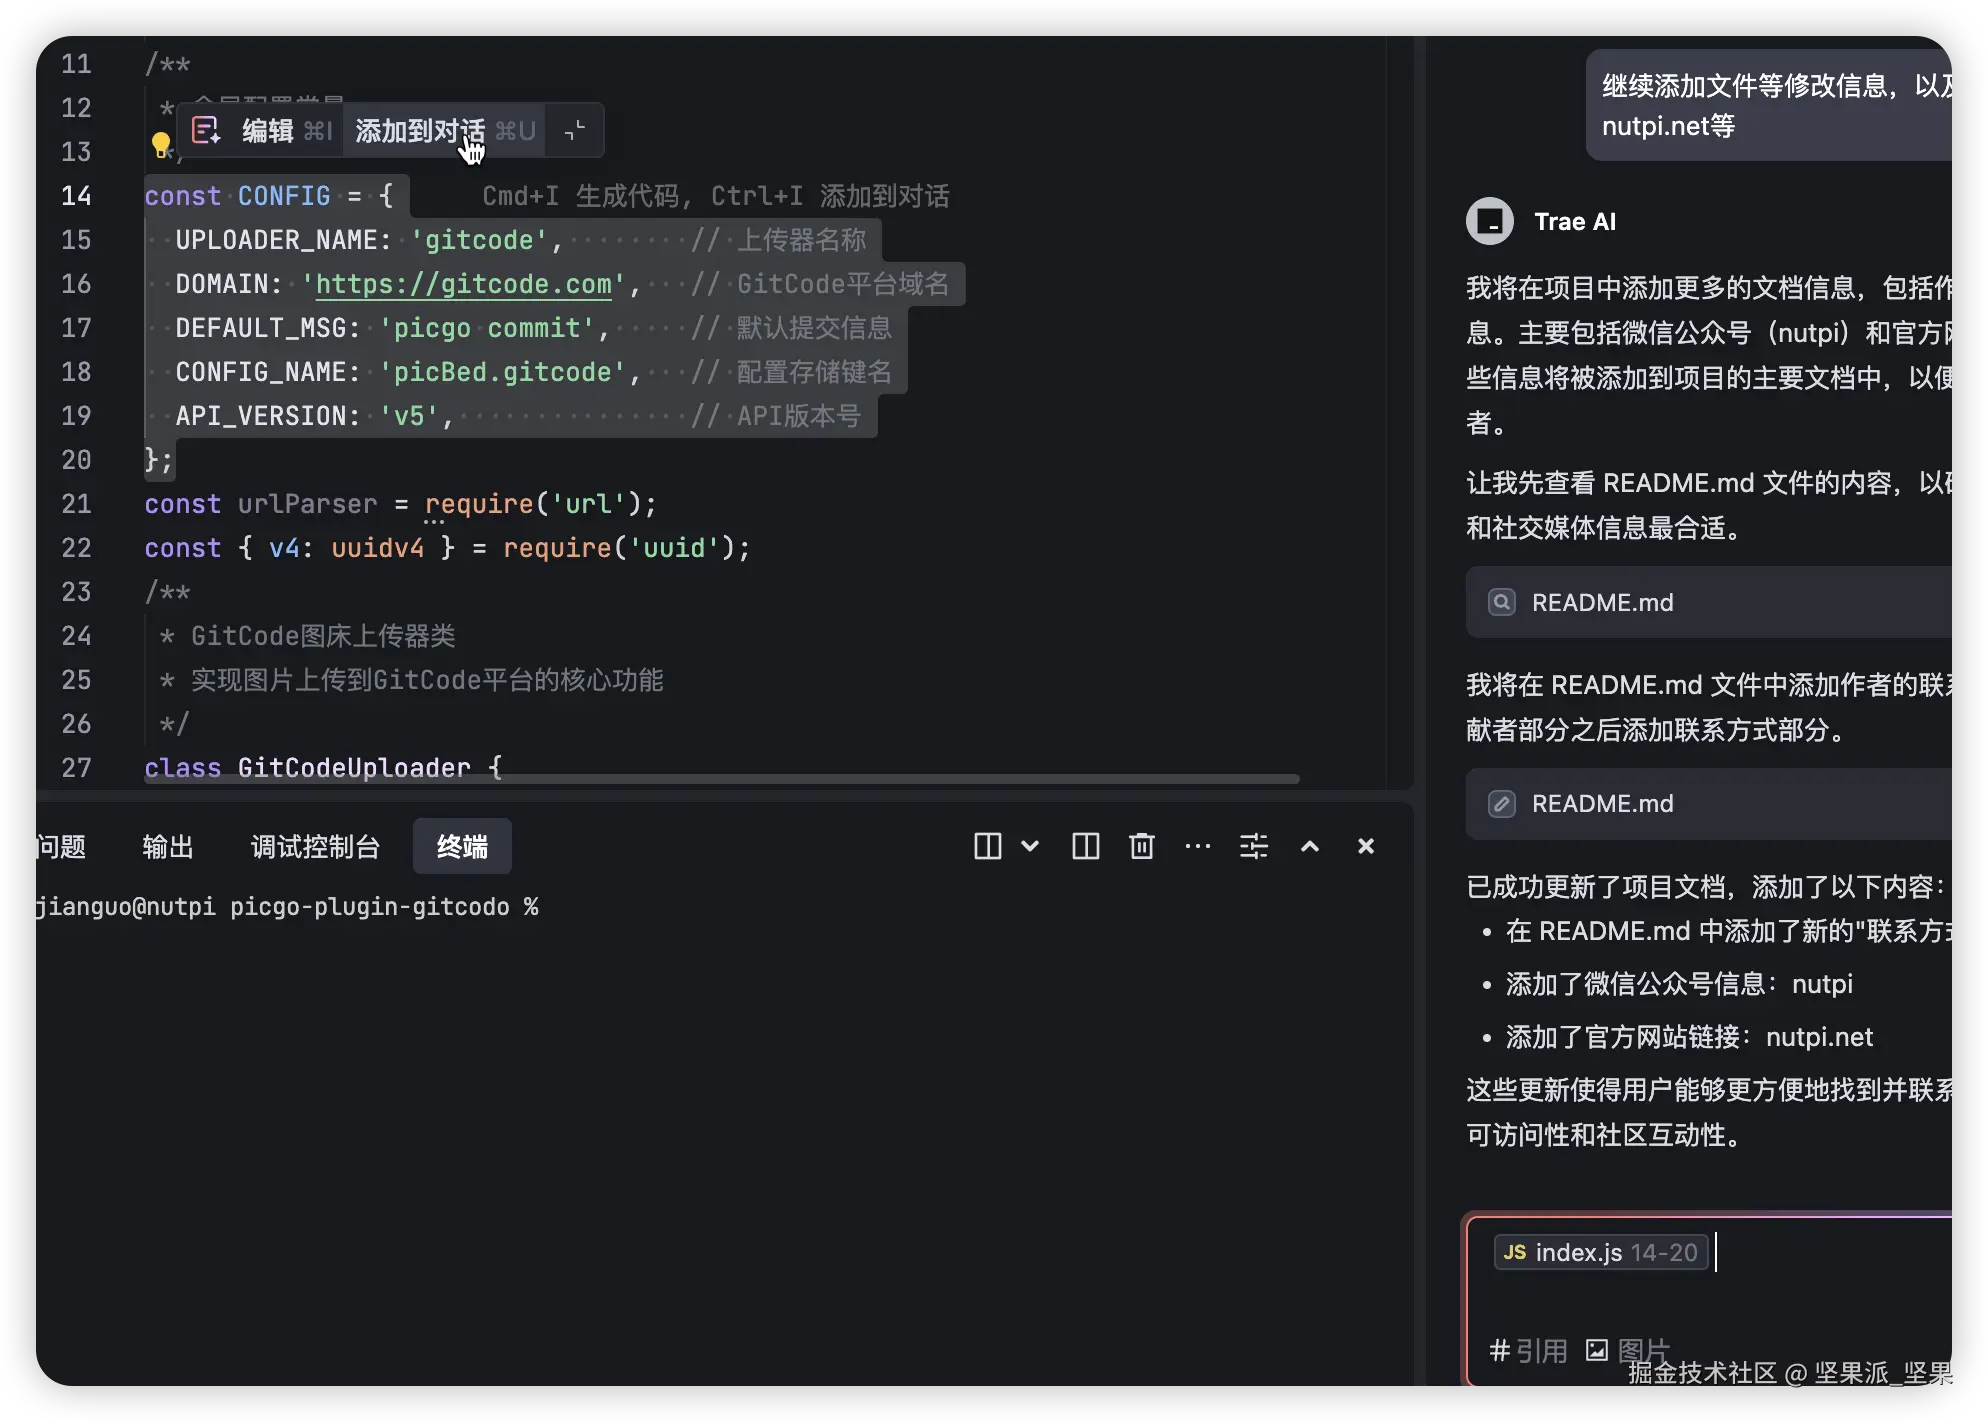This screenshot has height=1422, width=1988.
Task: Switch to the 输出 tab
Action: coord(168,847)
